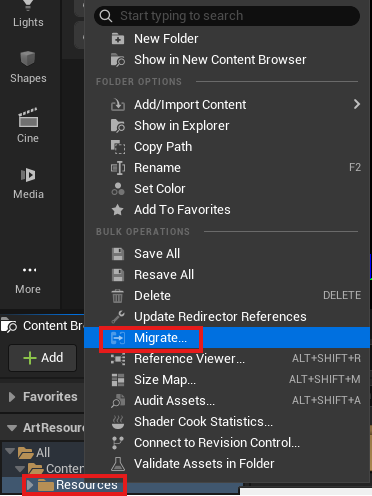This screenshot has width=372, height=496.
Task: Open the Media placement category
Action: click(x=28, y=183)
